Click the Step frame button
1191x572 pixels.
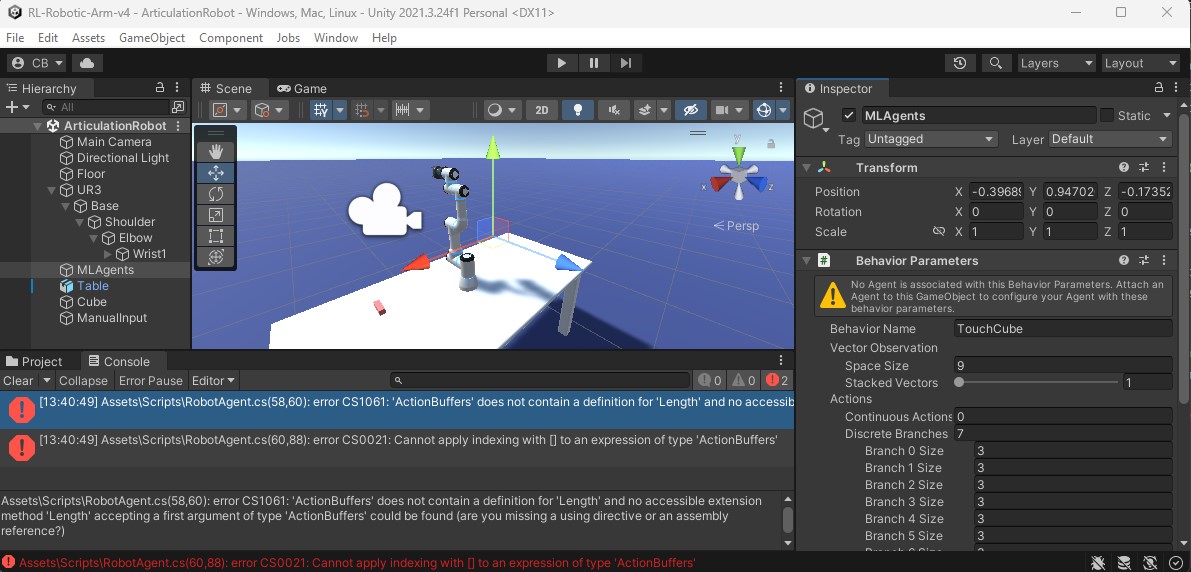626,63
